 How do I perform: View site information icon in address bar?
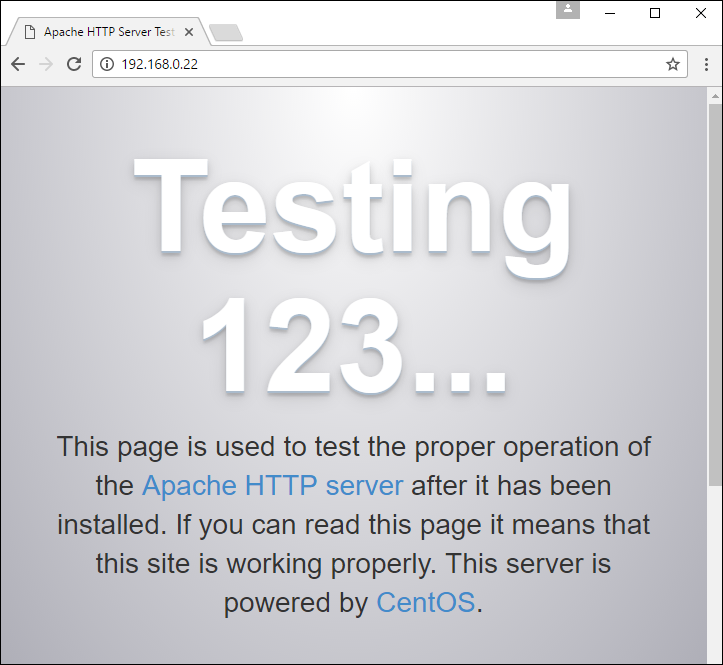point(107,64)
